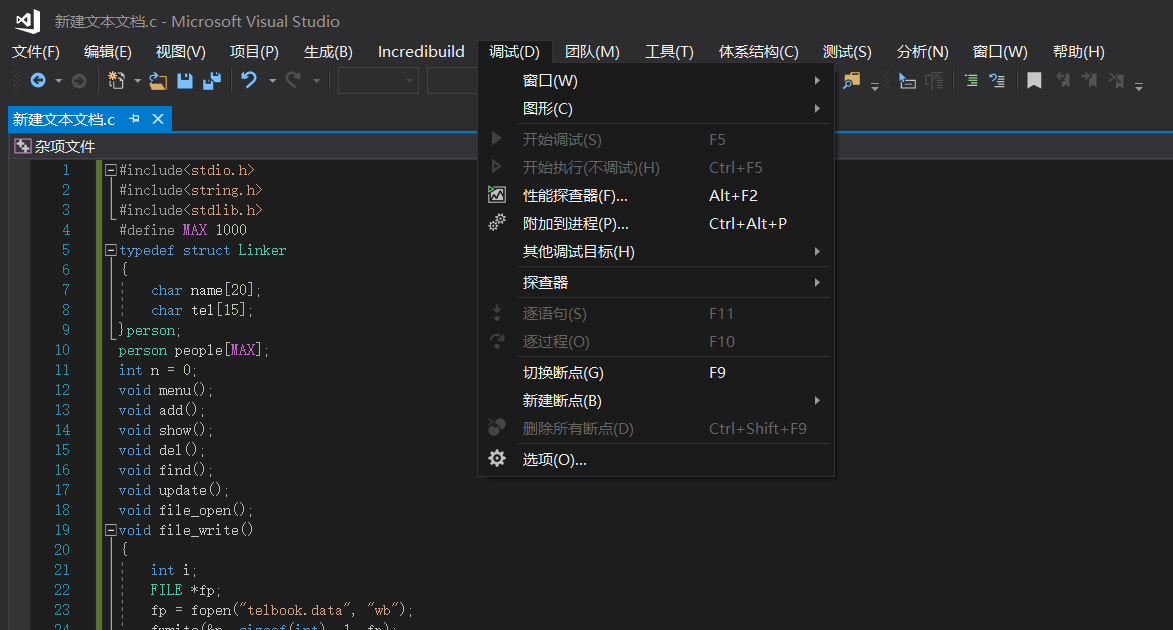Open the 体系结构(C) menu
The image size is (1173, 630).
tap(759, 52)
